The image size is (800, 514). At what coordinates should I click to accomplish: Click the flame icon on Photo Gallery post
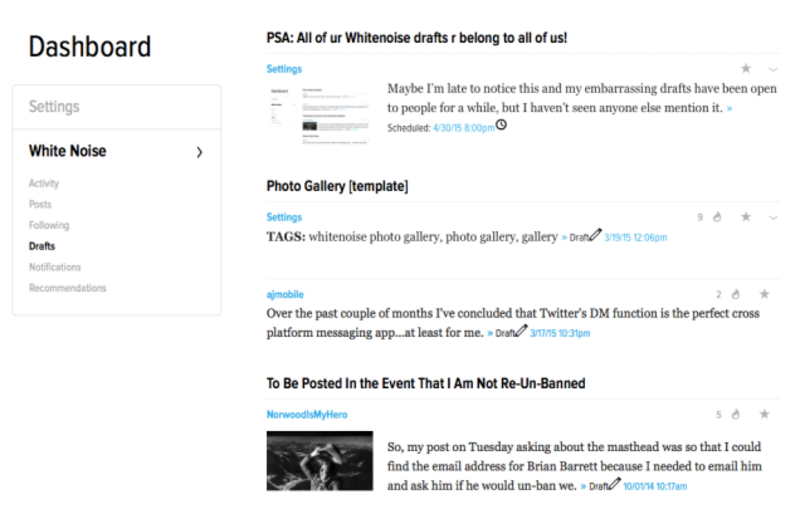point(716,217)
